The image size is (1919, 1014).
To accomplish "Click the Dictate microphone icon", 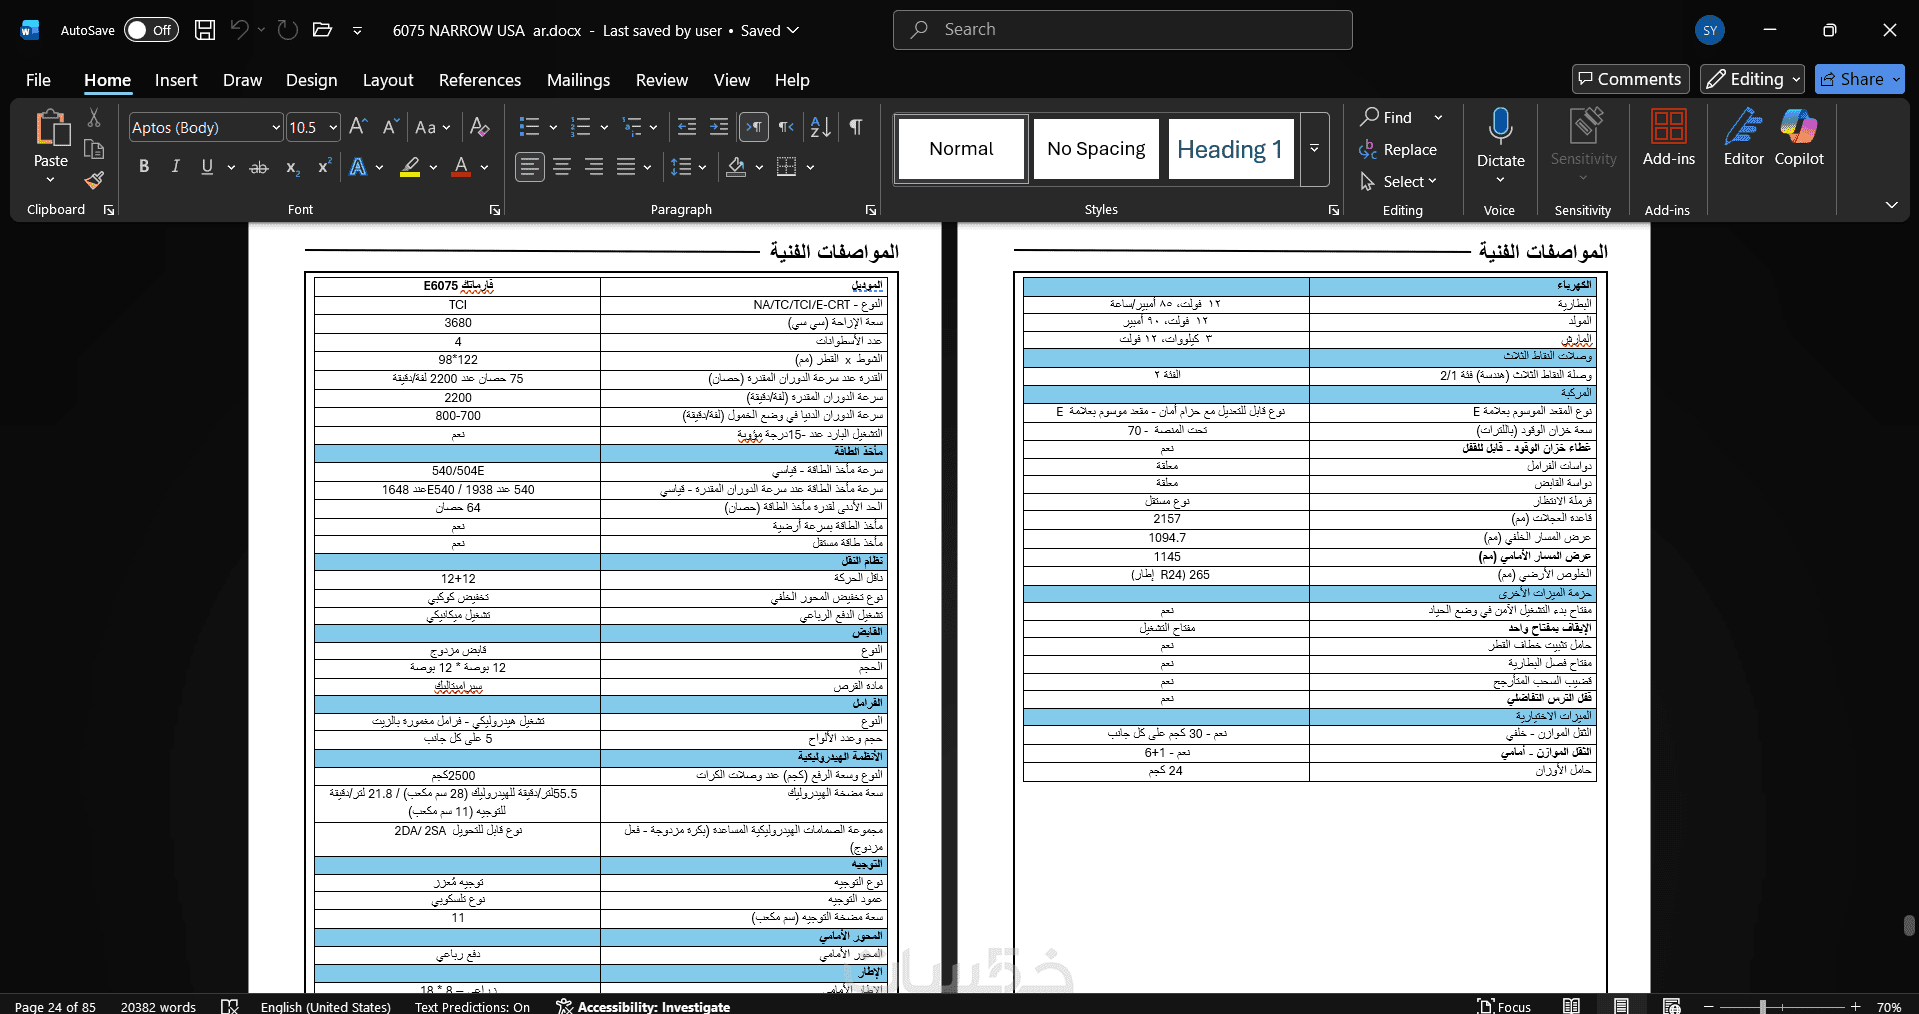I will [x=1500, y=126].
